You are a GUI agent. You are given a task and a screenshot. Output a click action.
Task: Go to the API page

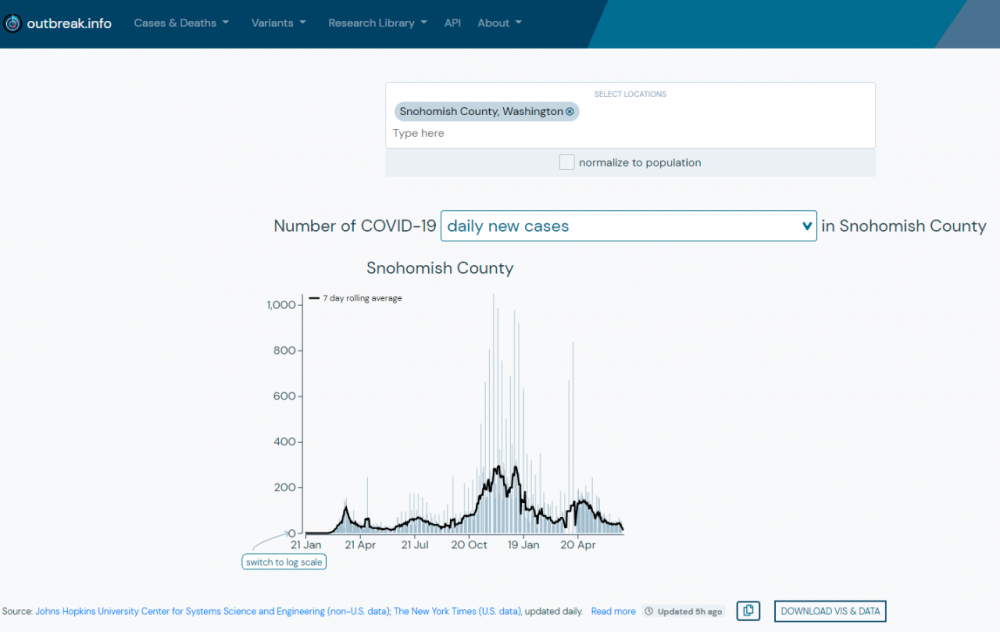point(453,23)
